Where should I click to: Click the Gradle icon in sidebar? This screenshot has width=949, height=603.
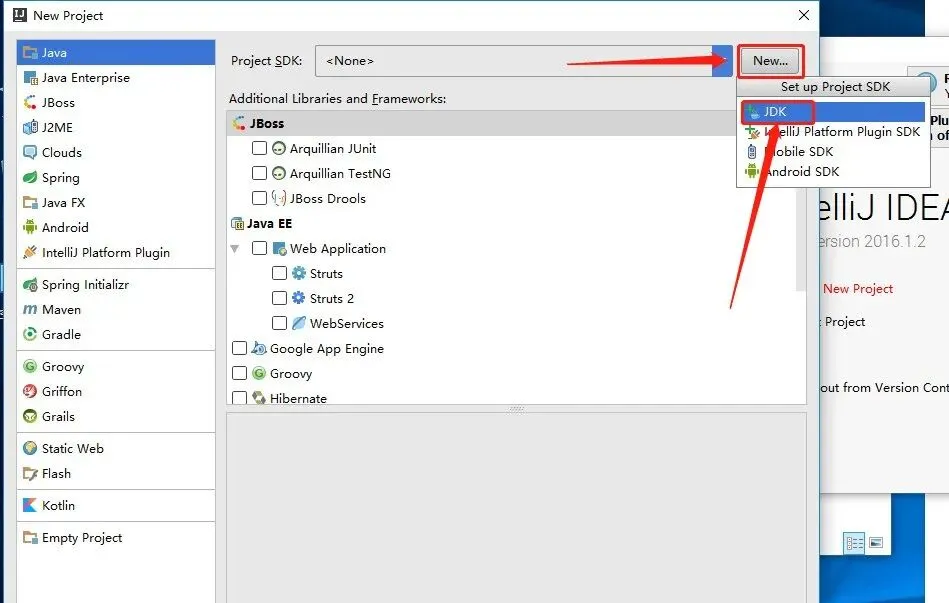30,334
